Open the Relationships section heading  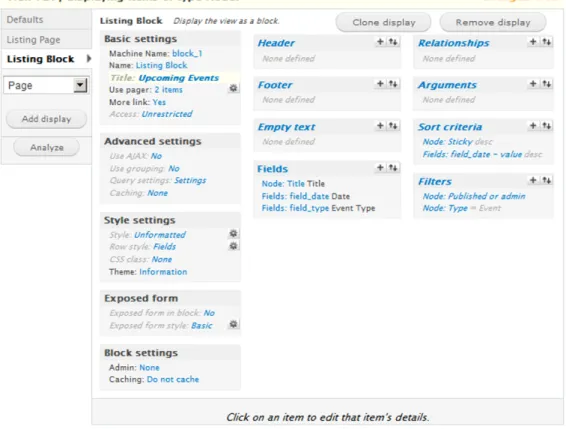tap(454, 43)
